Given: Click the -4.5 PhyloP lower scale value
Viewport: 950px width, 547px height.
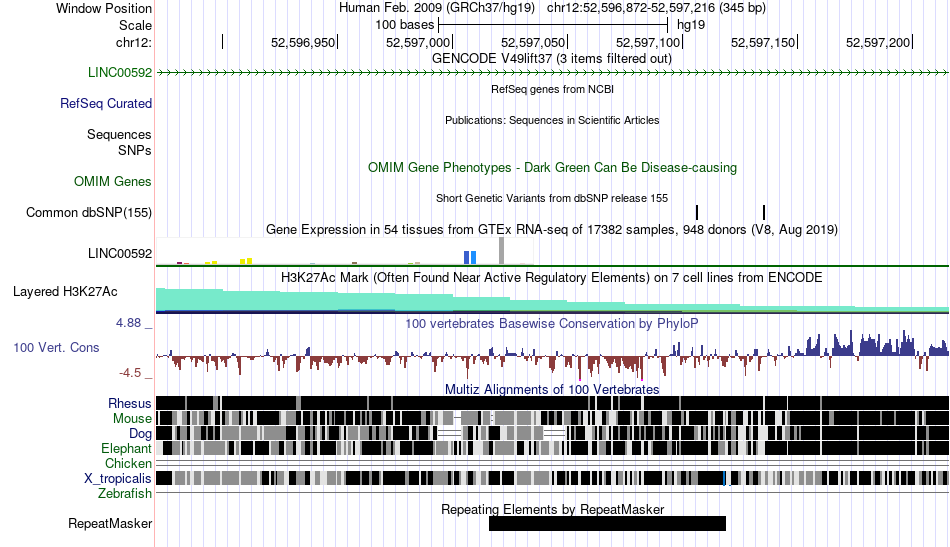Looking at the screenshot, I should click(x=130, y=373).
